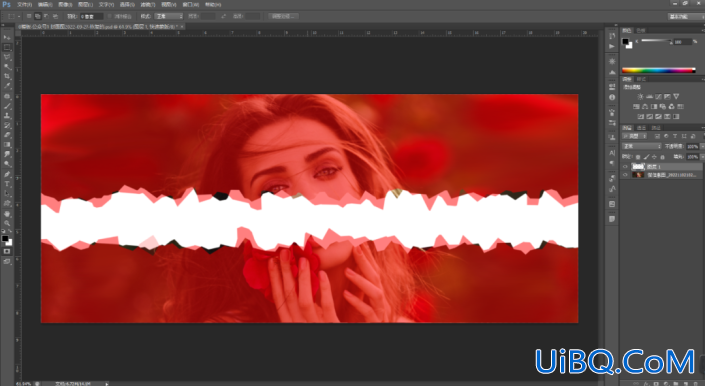
Task: Click the Levels adjustment icon
Action: 649,97
